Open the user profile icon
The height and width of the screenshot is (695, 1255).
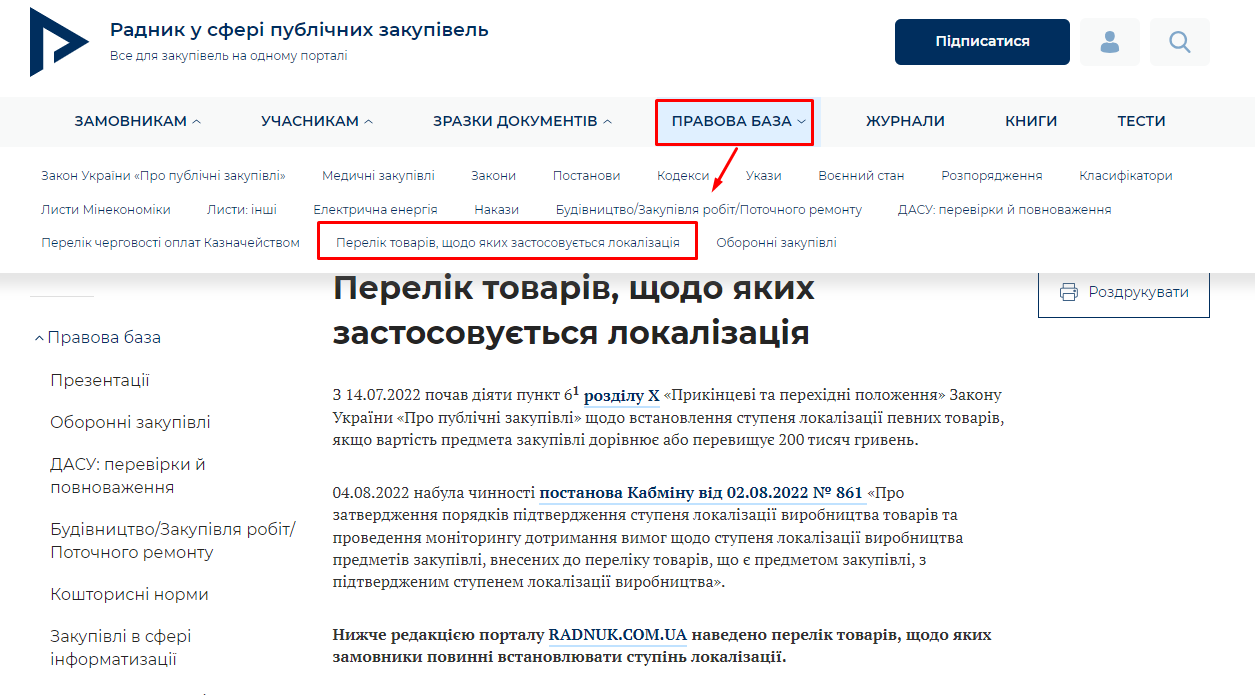[x=1109, y=42]
